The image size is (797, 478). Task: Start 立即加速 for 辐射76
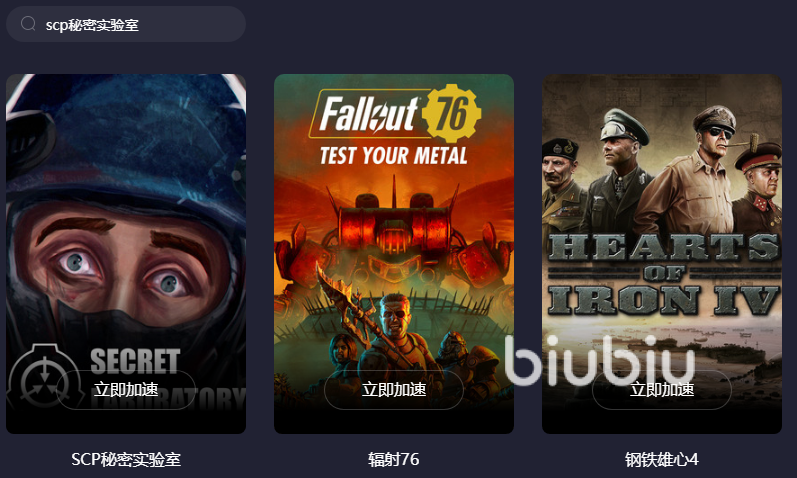click(394, 390)
